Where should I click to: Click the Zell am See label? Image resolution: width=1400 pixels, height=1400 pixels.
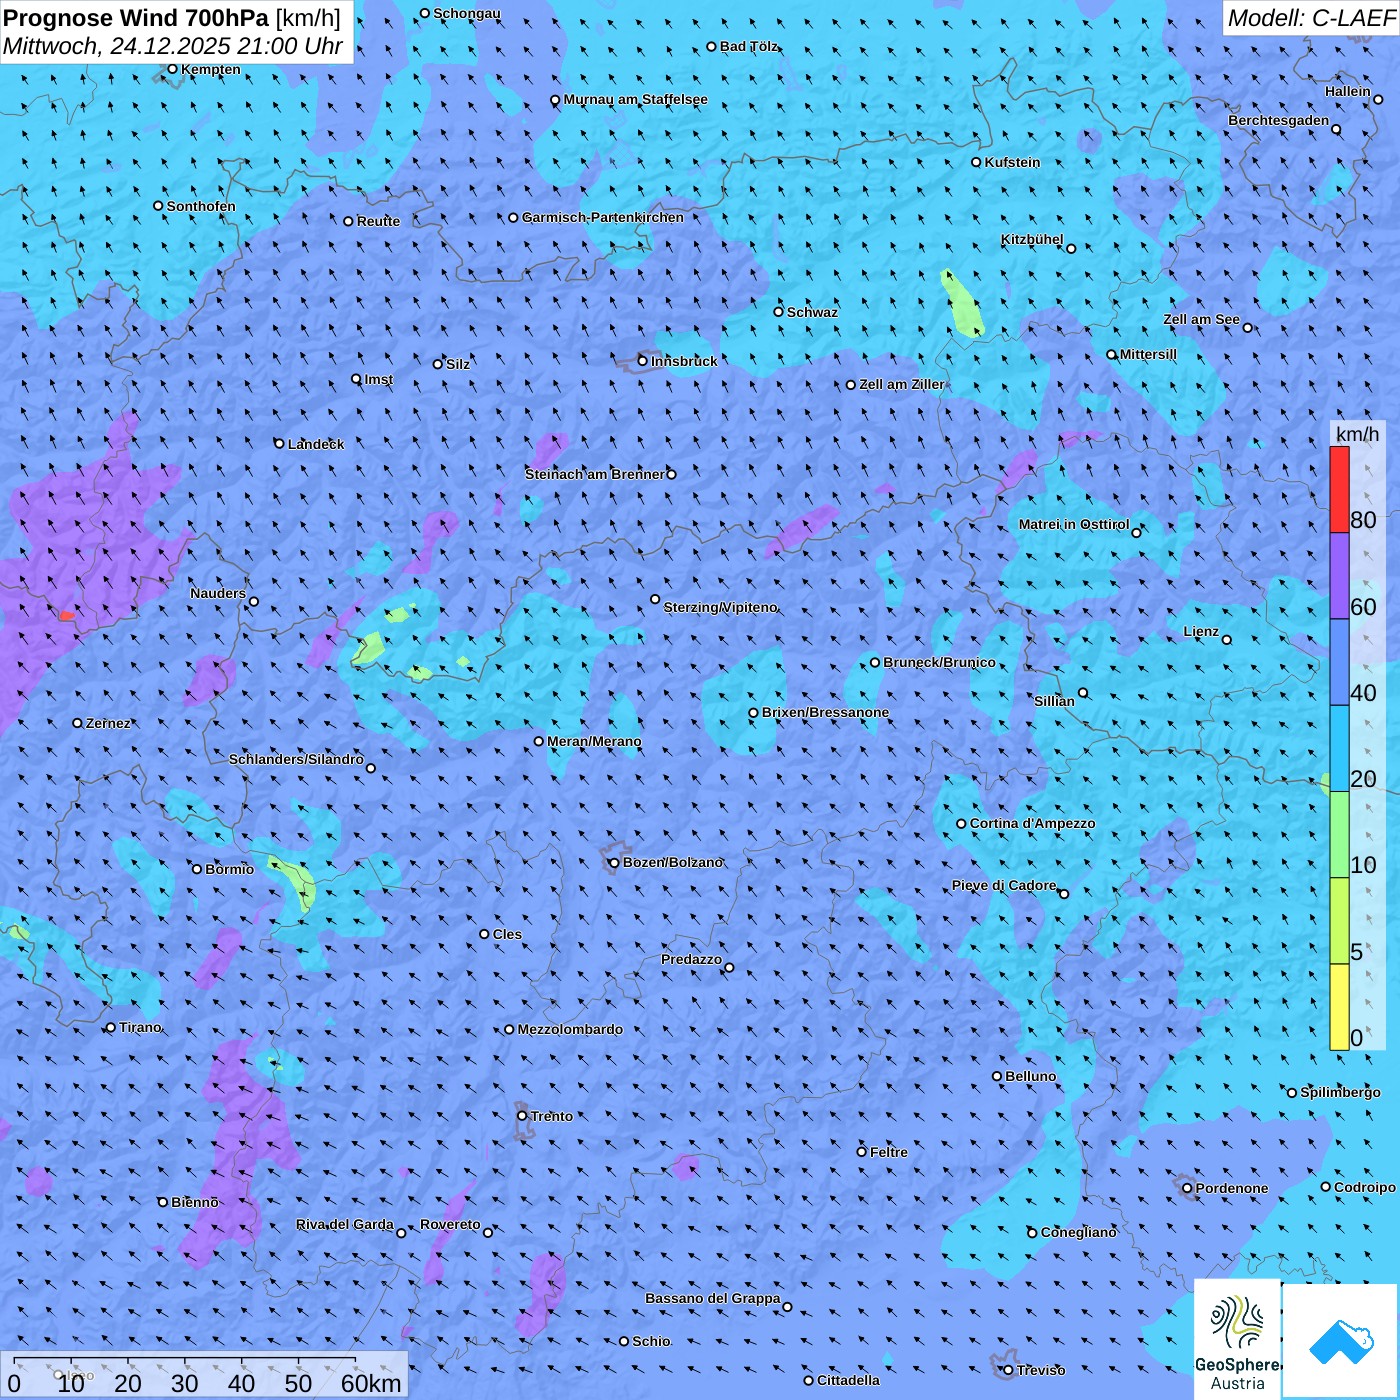click(1201, 319)
